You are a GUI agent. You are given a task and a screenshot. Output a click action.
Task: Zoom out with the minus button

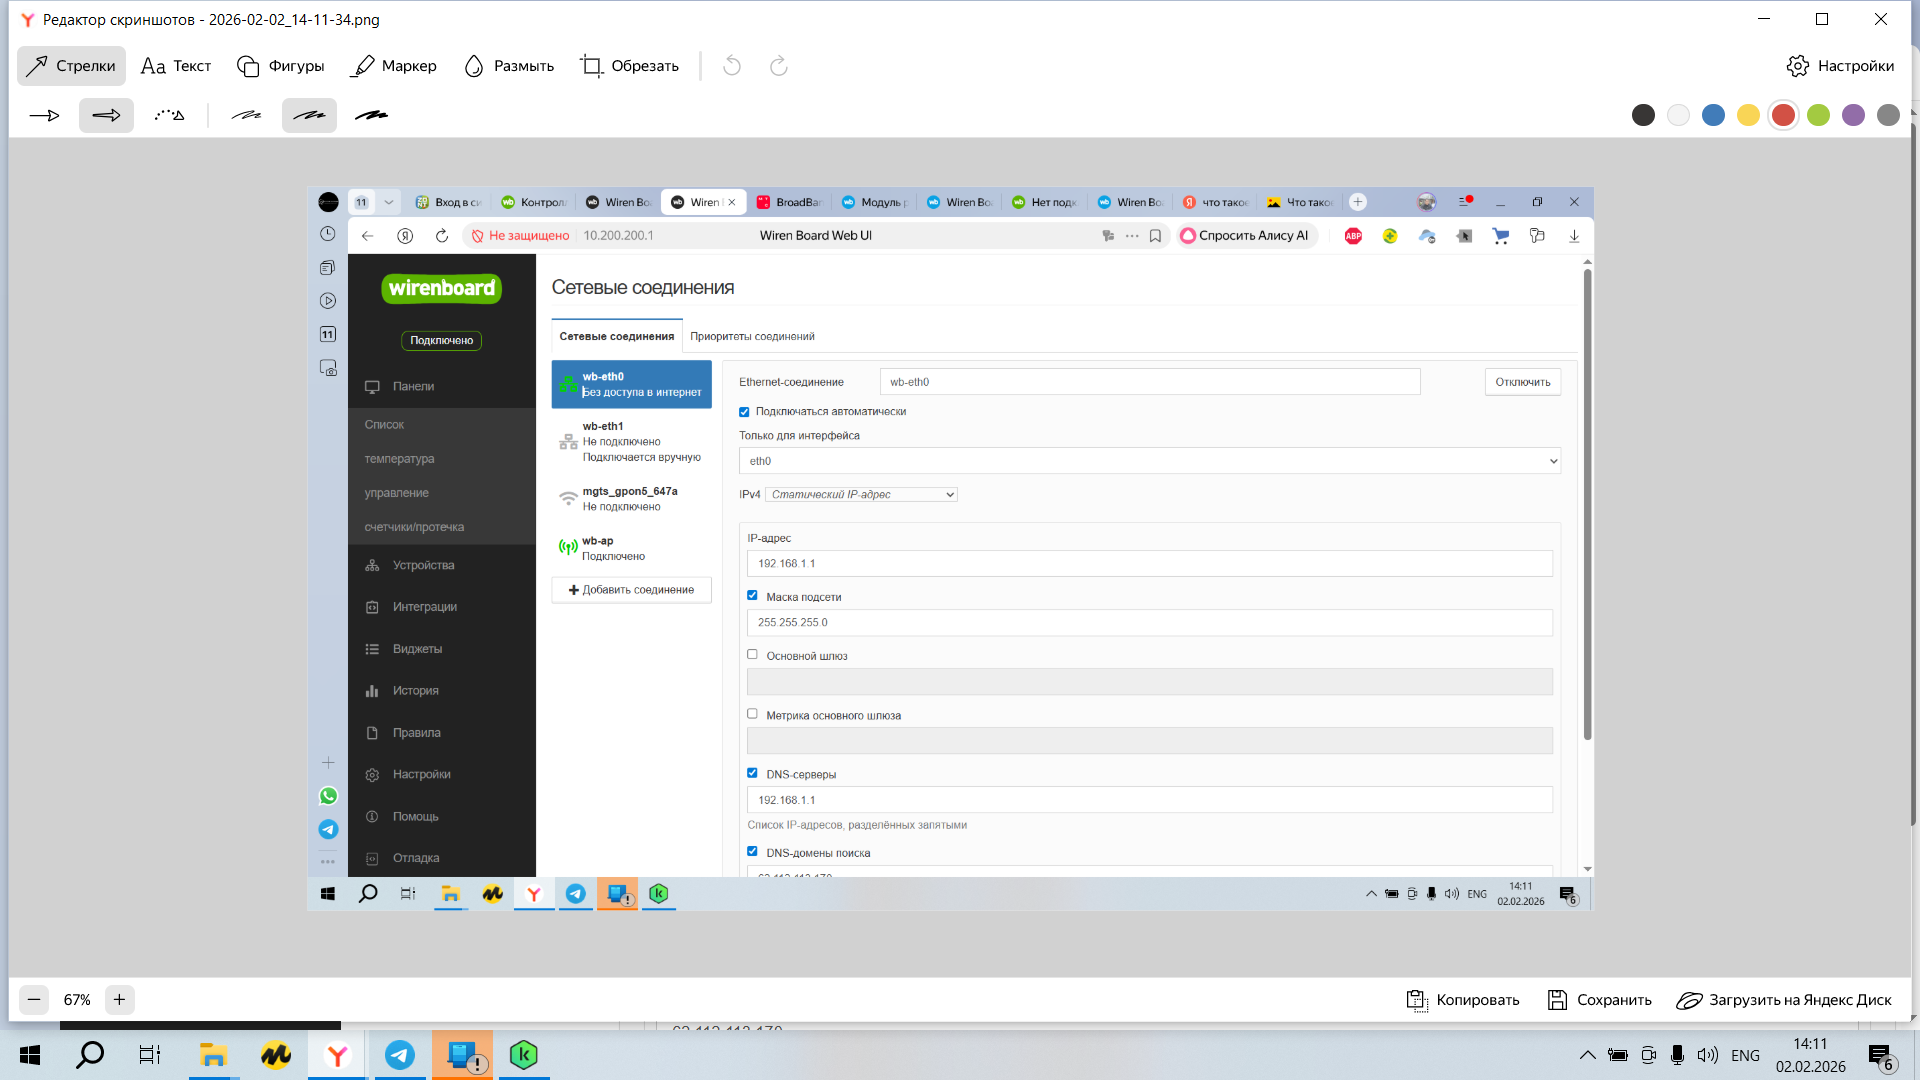click(34, 1000)
